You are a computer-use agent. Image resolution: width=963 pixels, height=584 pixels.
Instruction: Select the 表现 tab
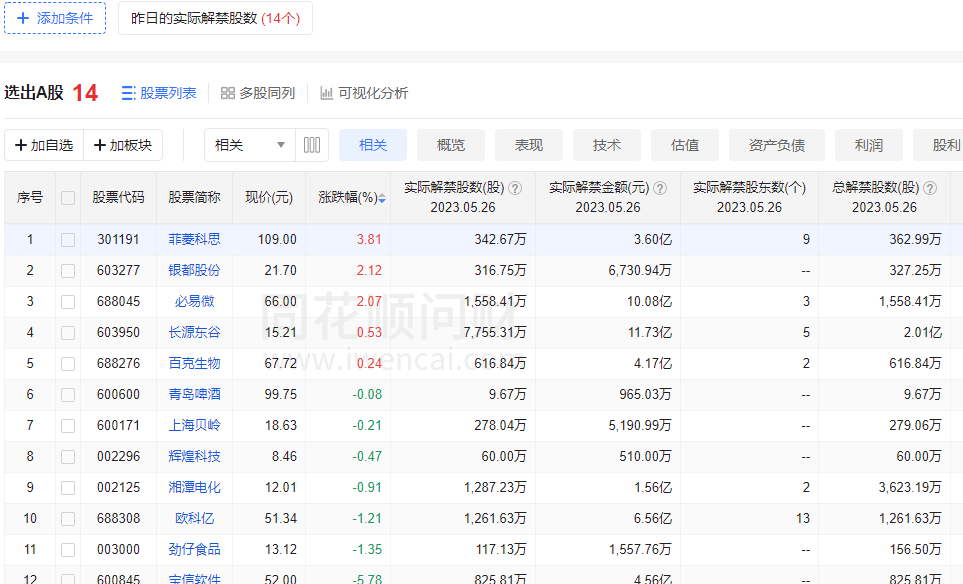tap(529, 145)
